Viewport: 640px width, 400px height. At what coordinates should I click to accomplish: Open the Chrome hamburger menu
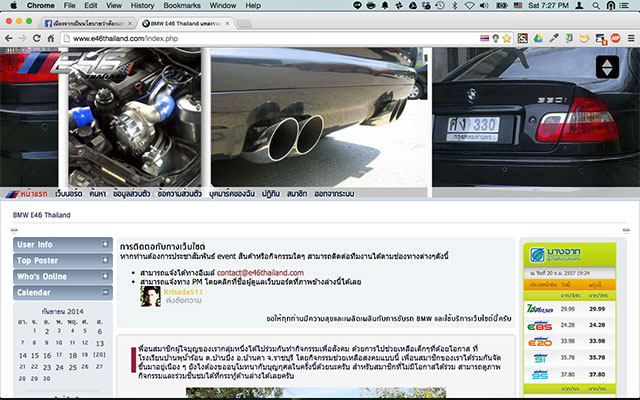click(x=631, y=38)
